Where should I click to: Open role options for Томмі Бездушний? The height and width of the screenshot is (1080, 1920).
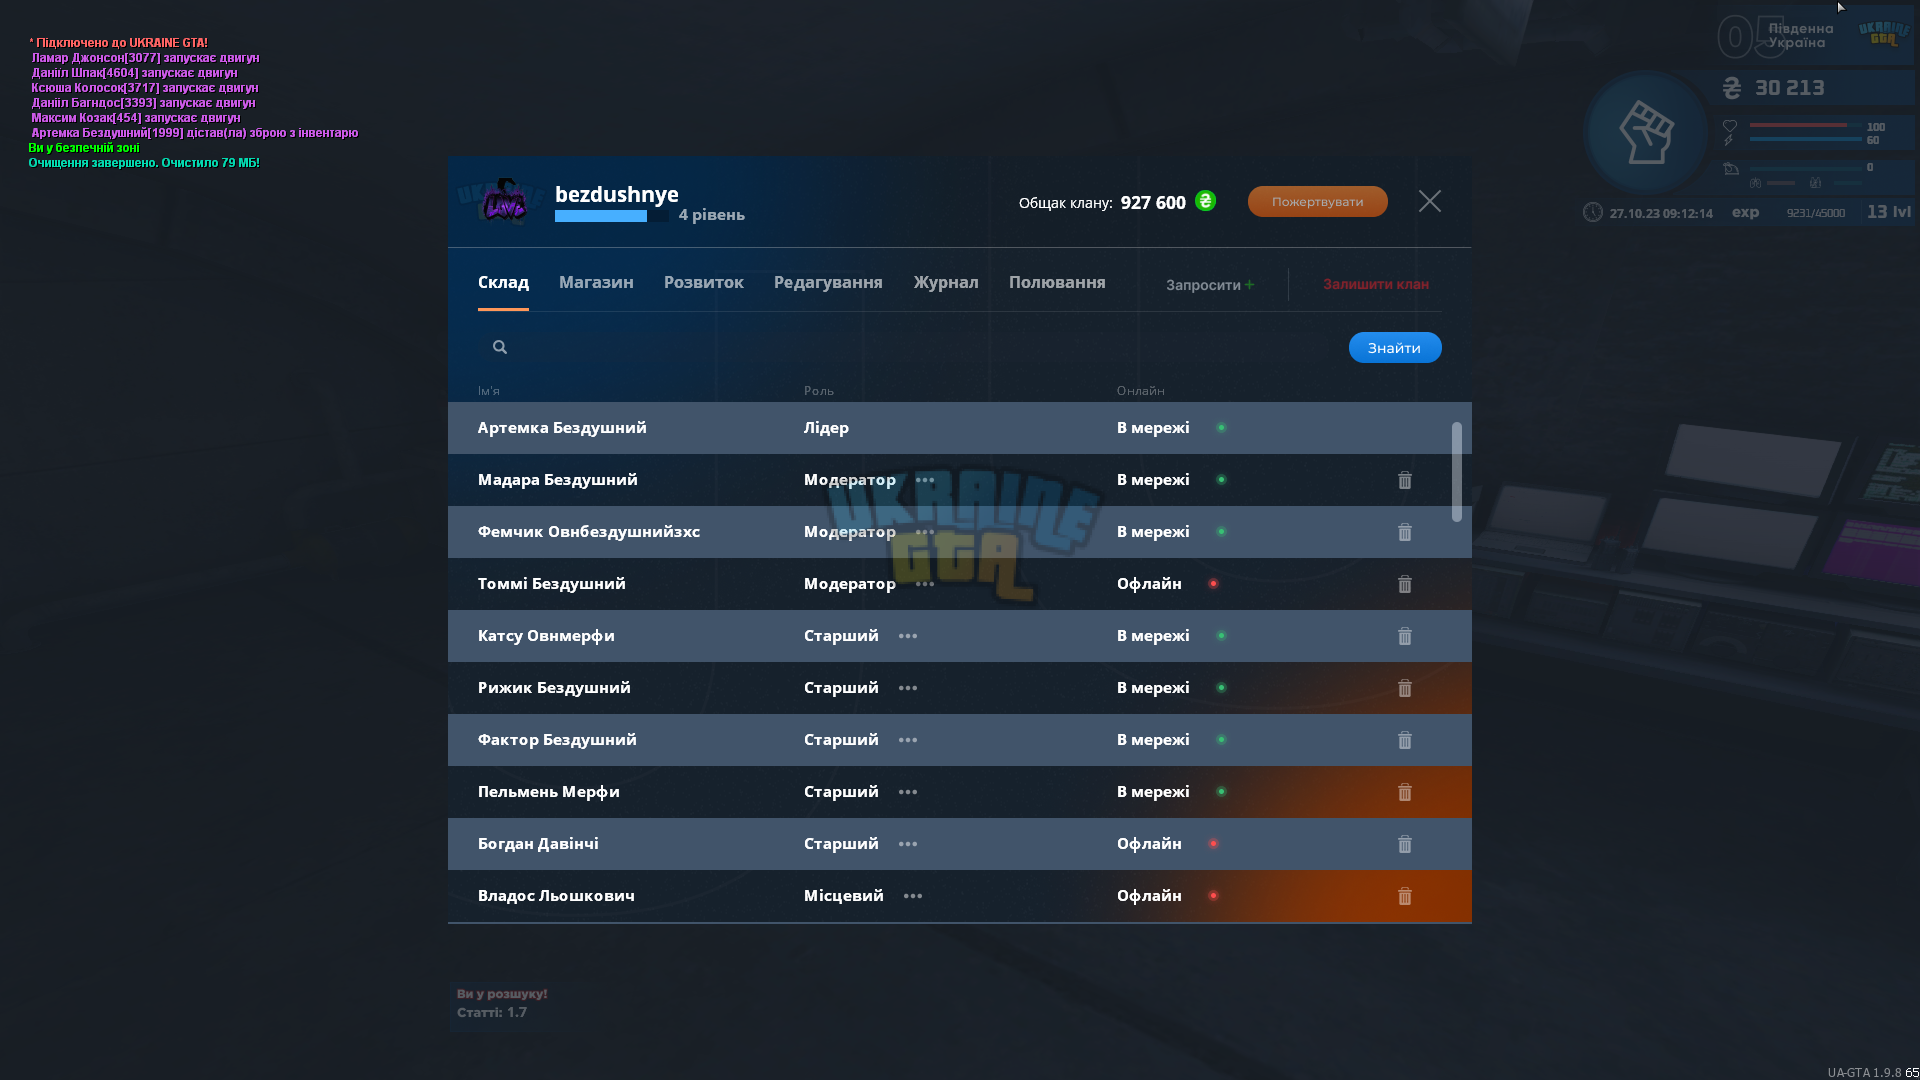tap(925, 584)
